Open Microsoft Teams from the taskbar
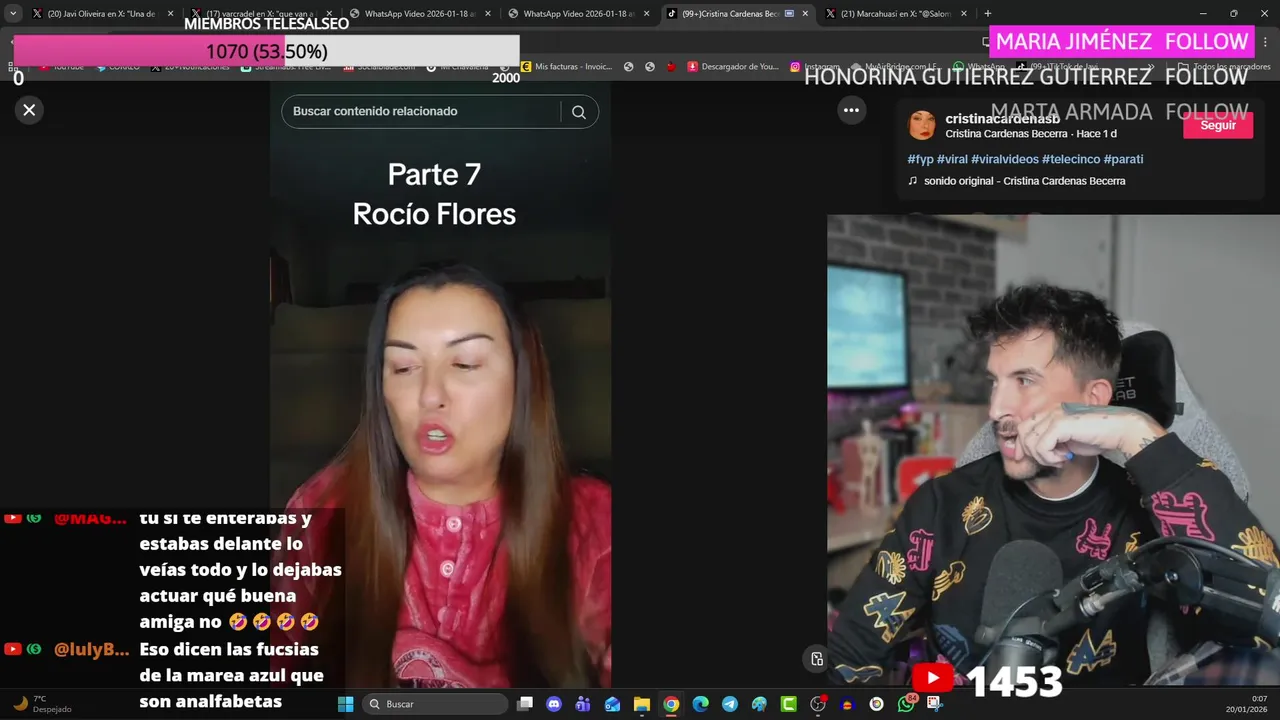 coord(583,704)
